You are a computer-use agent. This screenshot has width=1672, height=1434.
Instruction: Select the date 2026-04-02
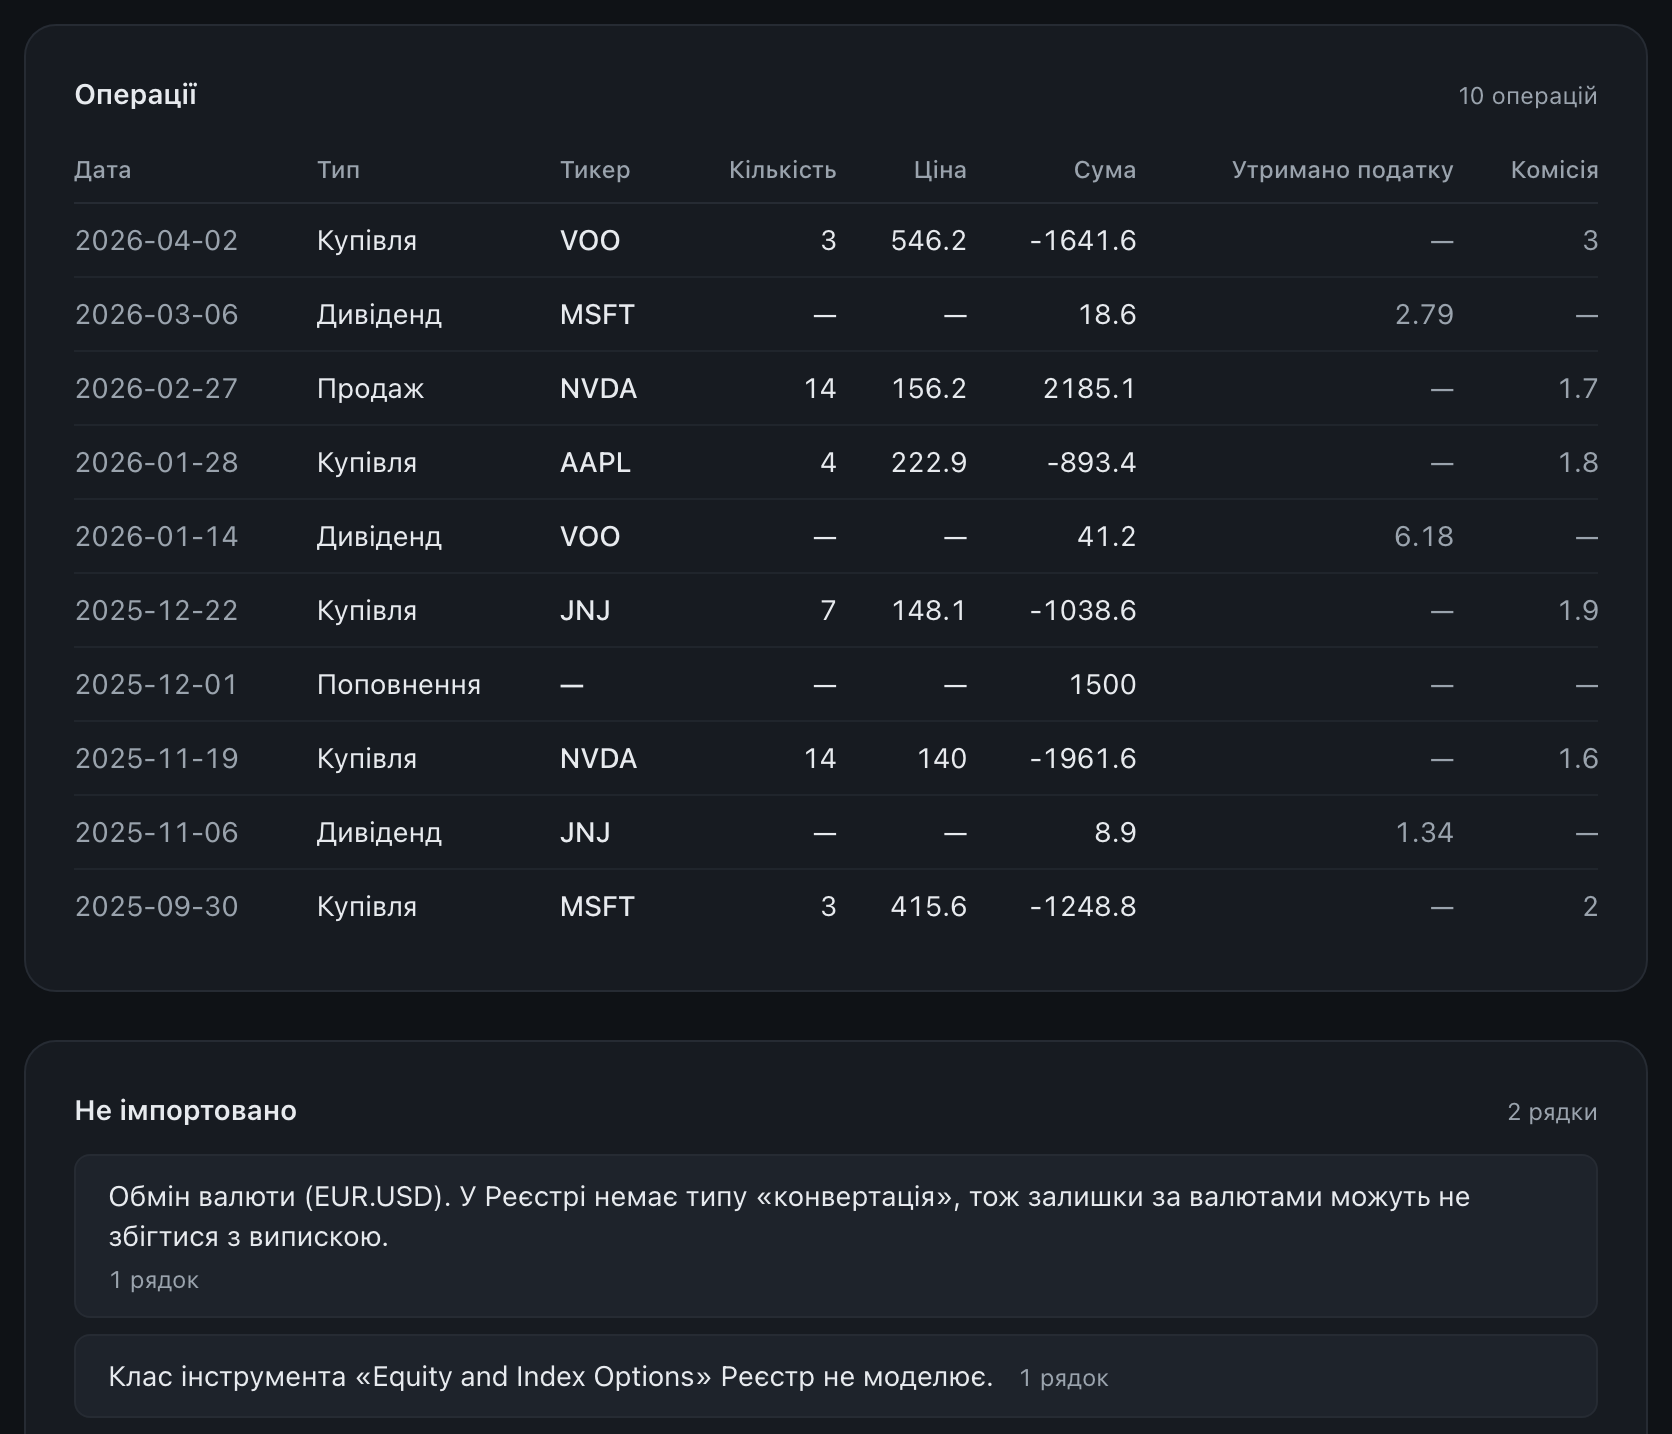157,241
